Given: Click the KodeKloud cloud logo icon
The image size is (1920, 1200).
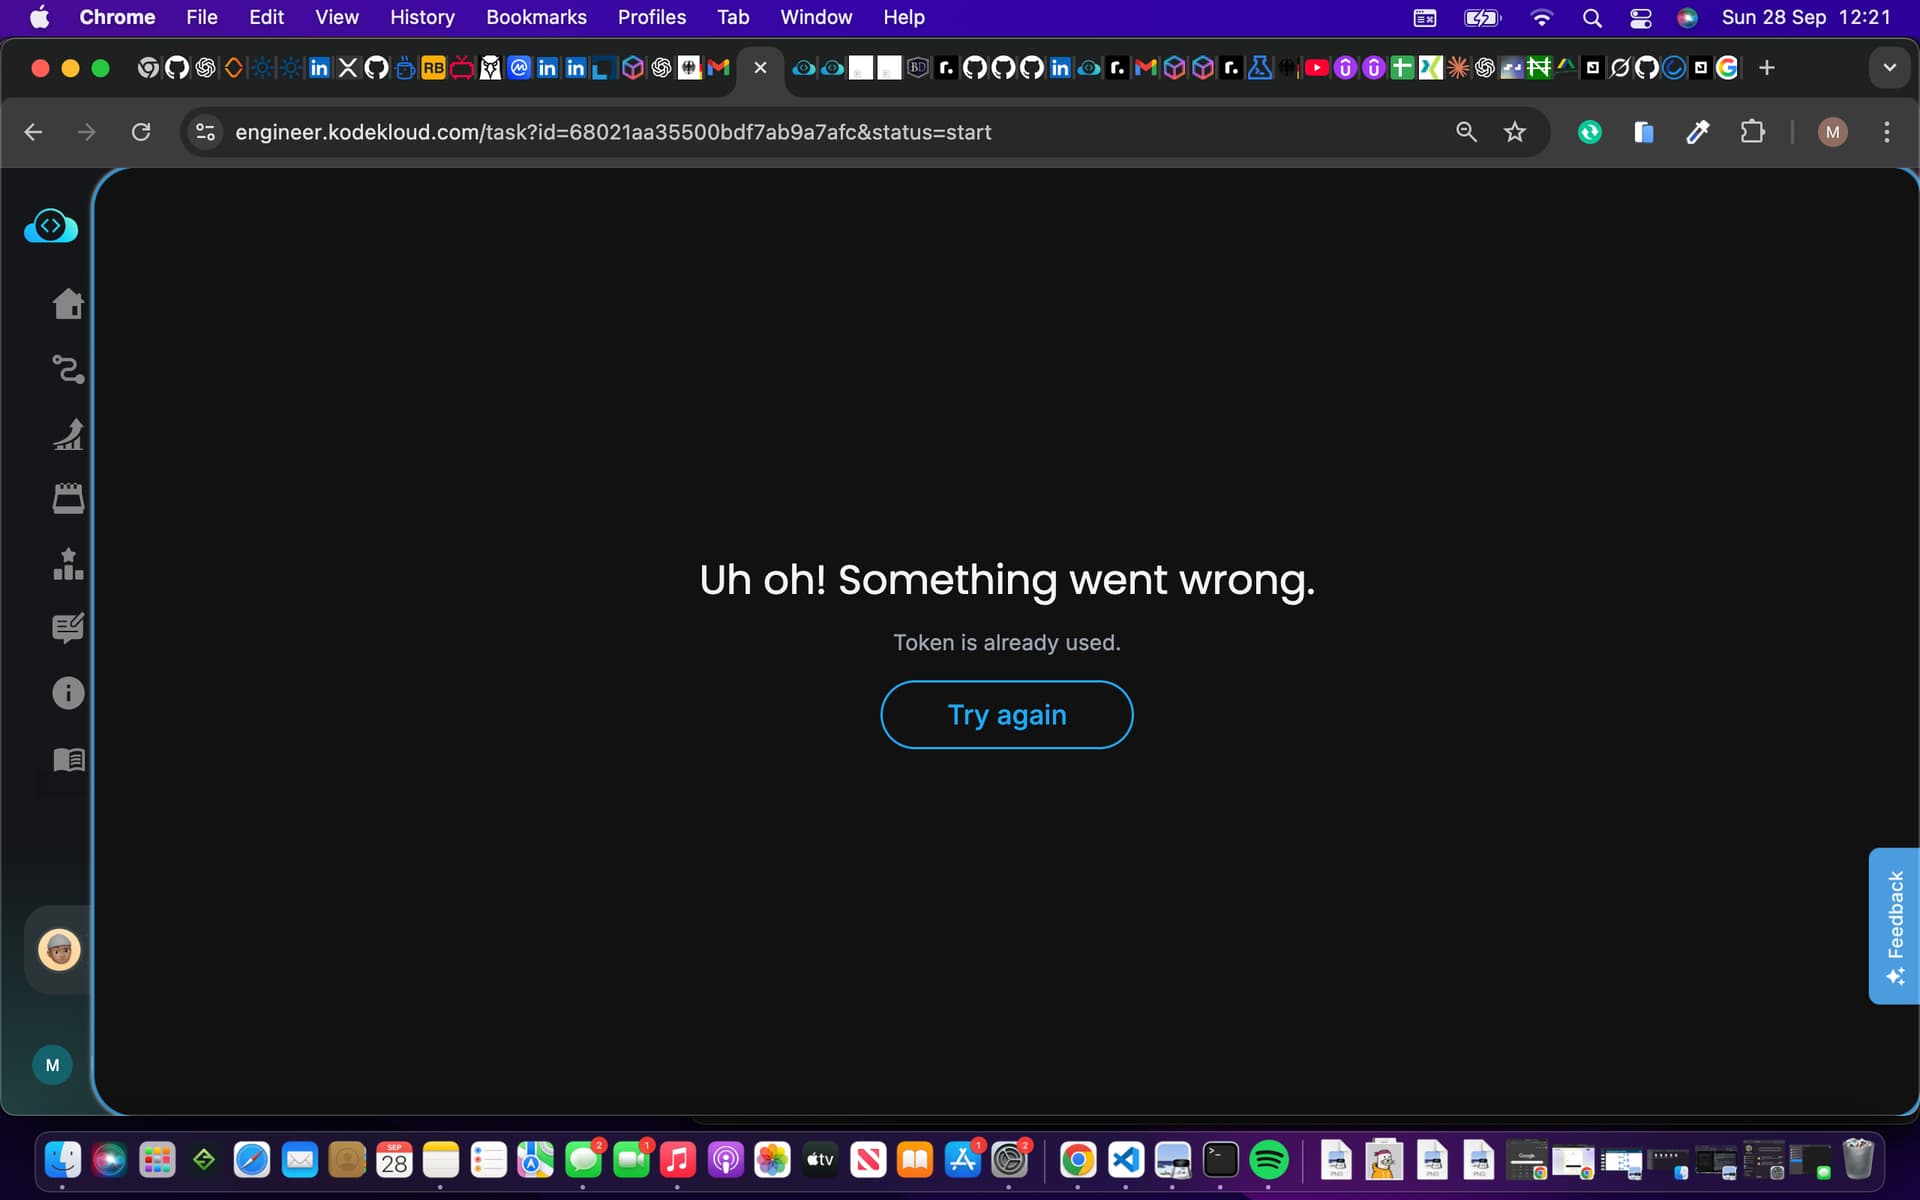Looking at the screenshot, I should click(51, 226).
